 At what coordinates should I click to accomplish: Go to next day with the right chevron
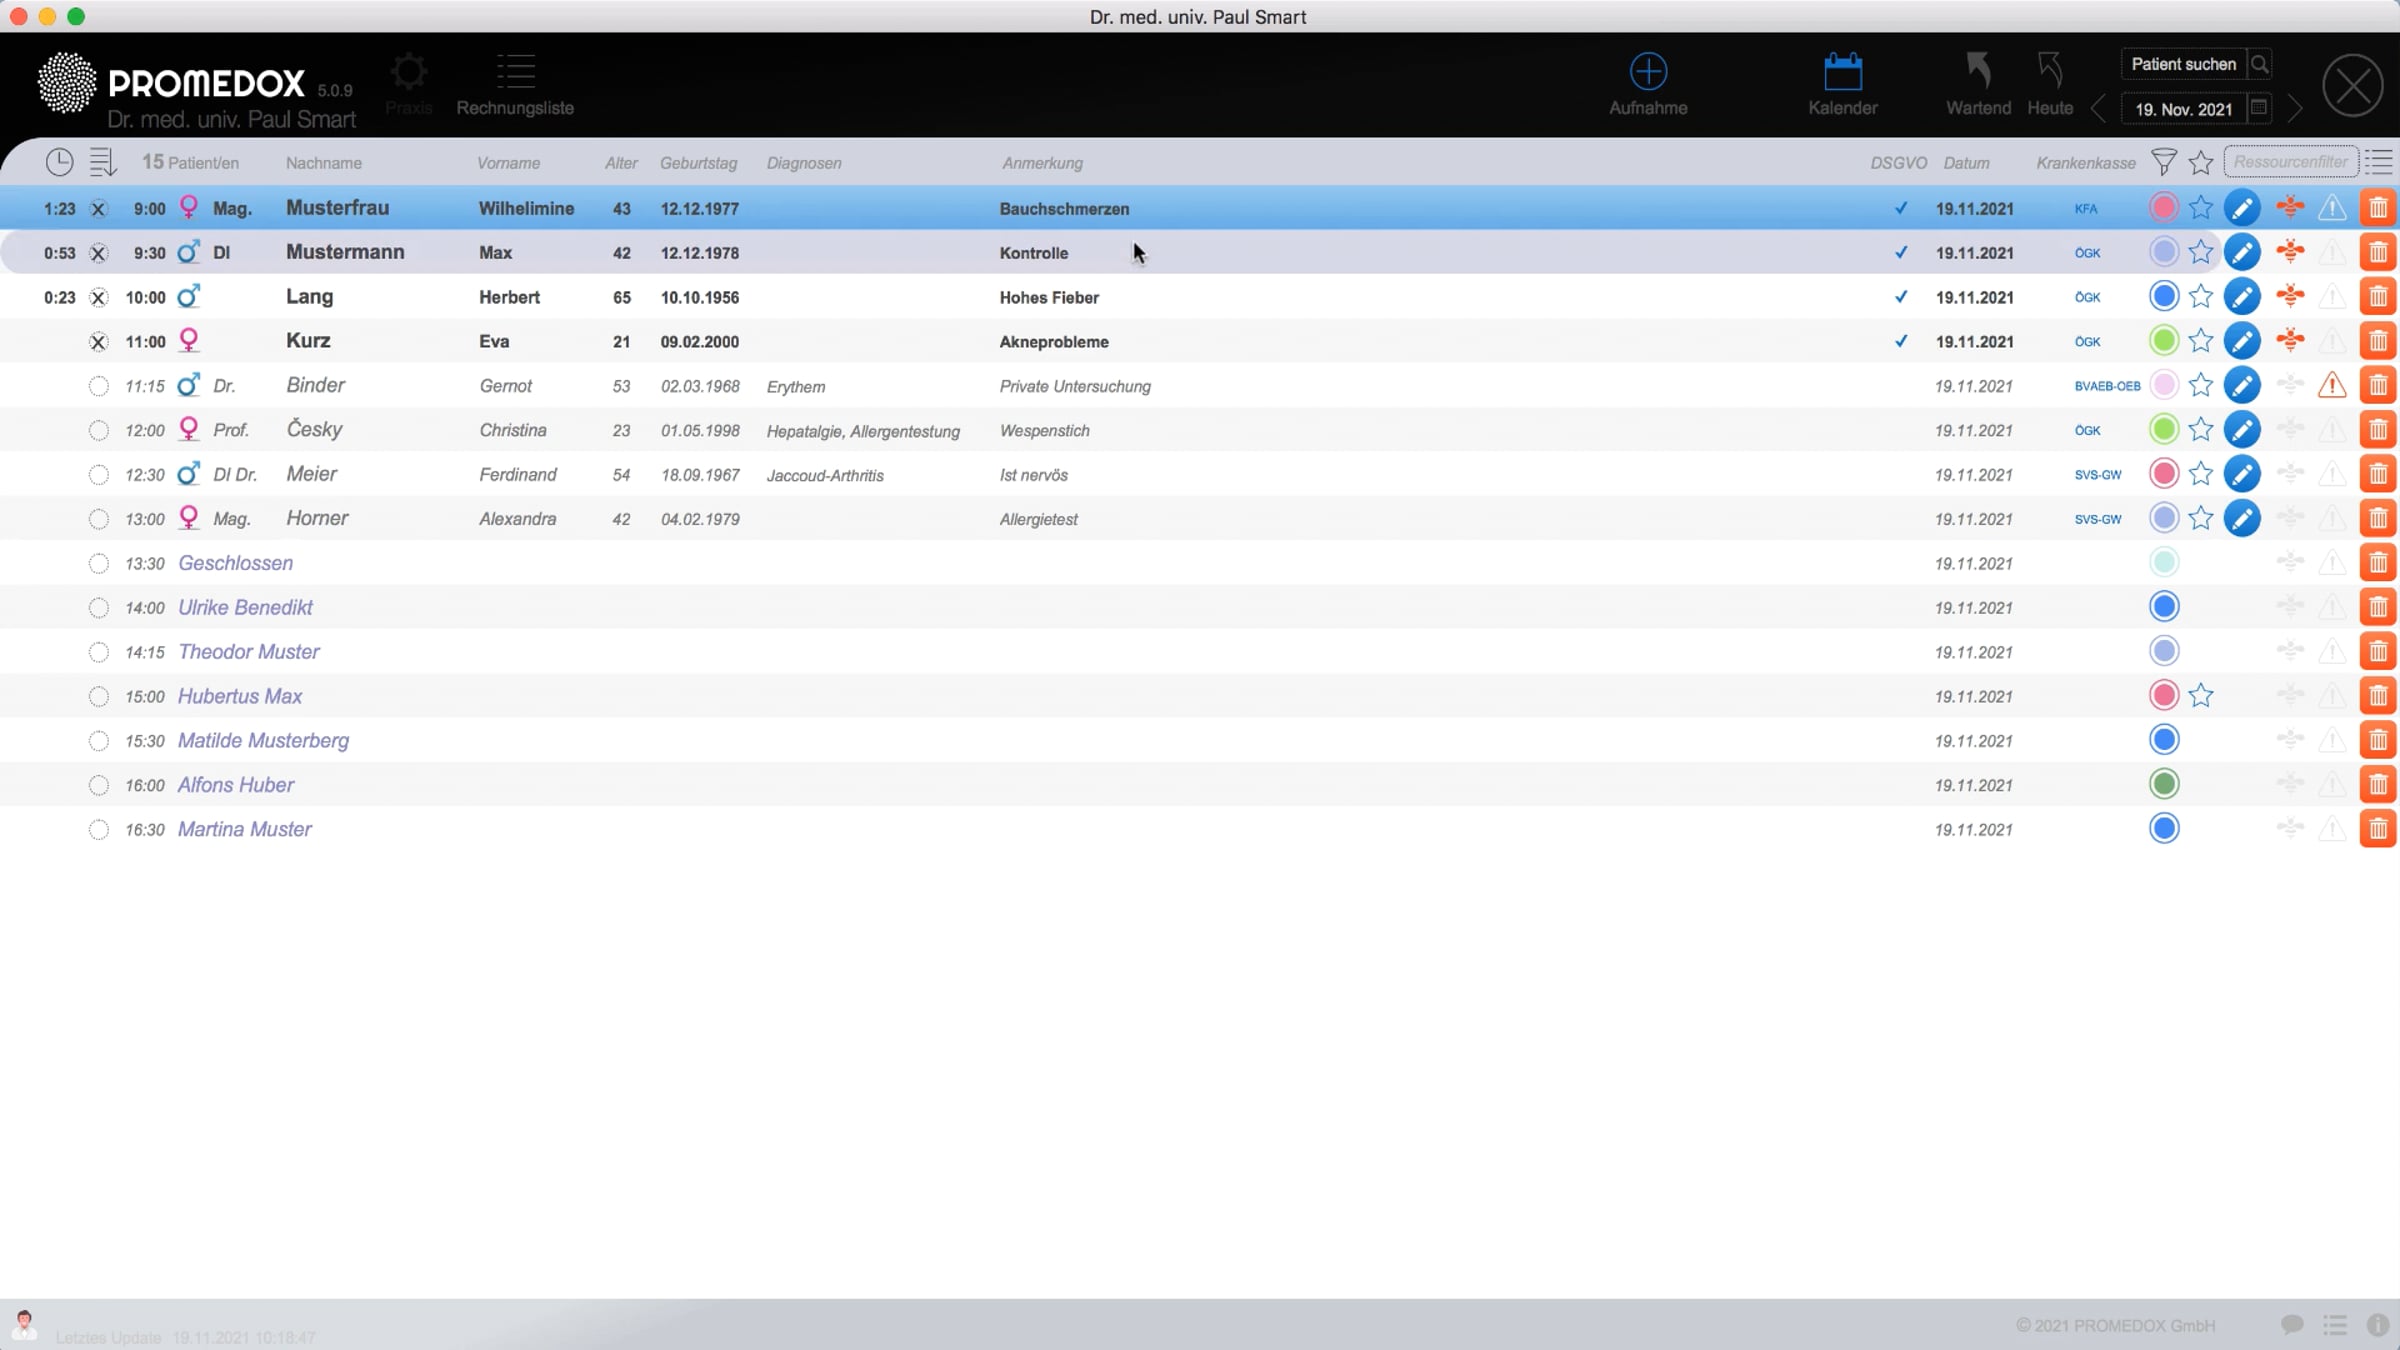coord(2295,109)
